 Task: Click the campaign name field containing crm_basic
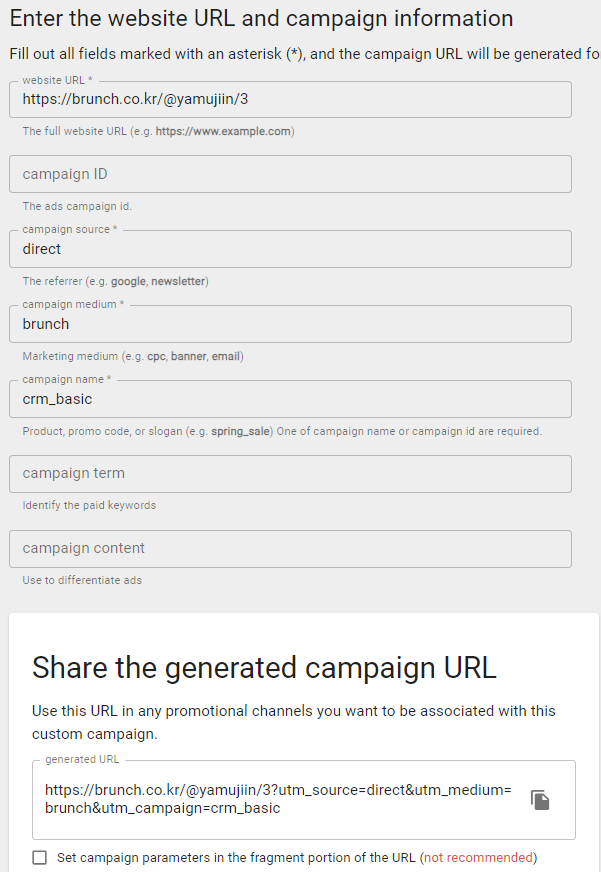(290, 399)
